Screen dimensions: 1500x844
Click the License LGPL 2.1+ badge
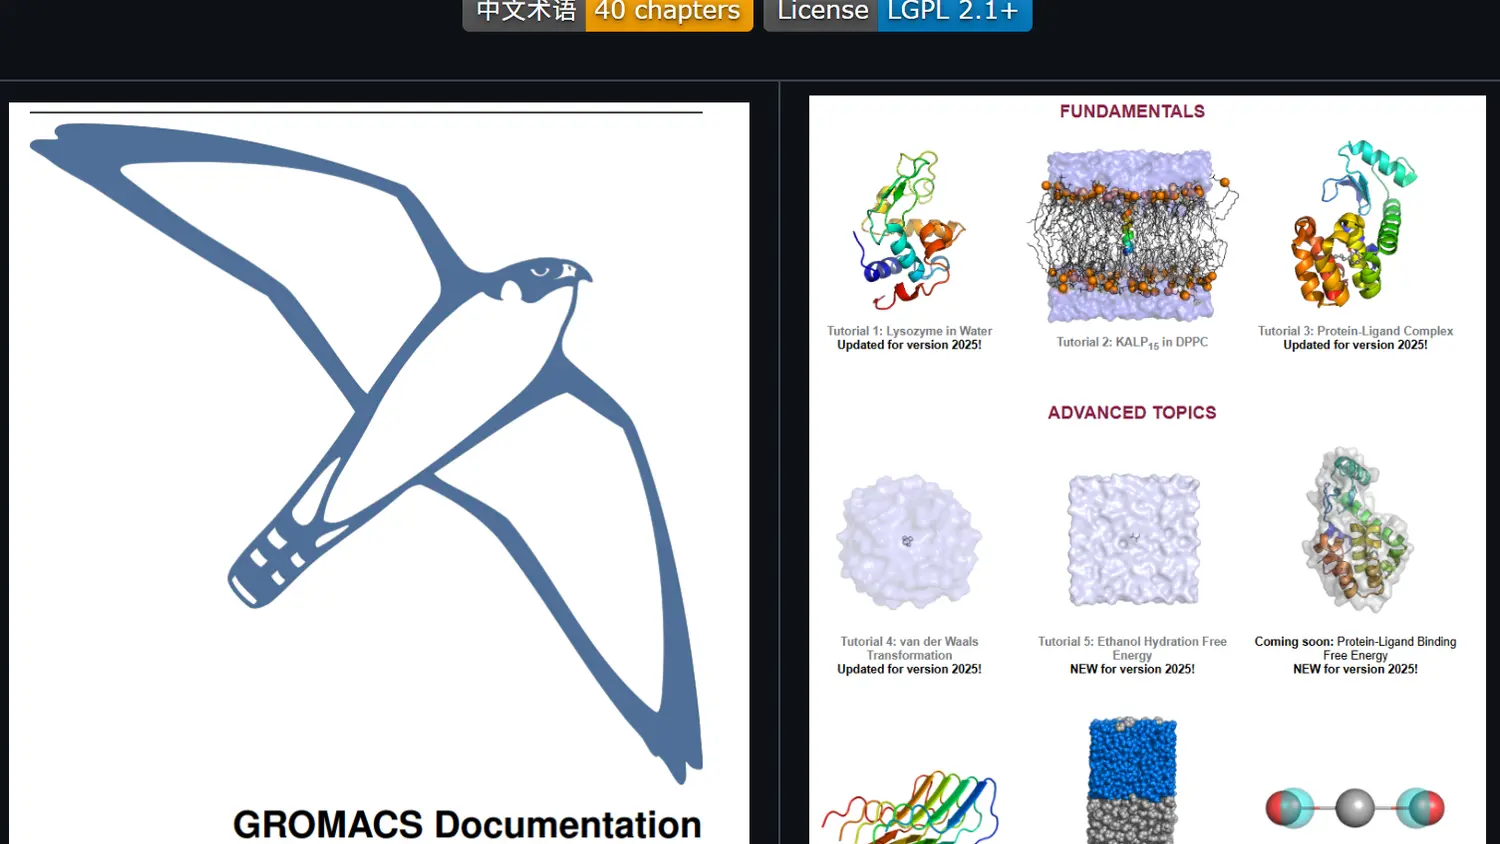(898, 13)
